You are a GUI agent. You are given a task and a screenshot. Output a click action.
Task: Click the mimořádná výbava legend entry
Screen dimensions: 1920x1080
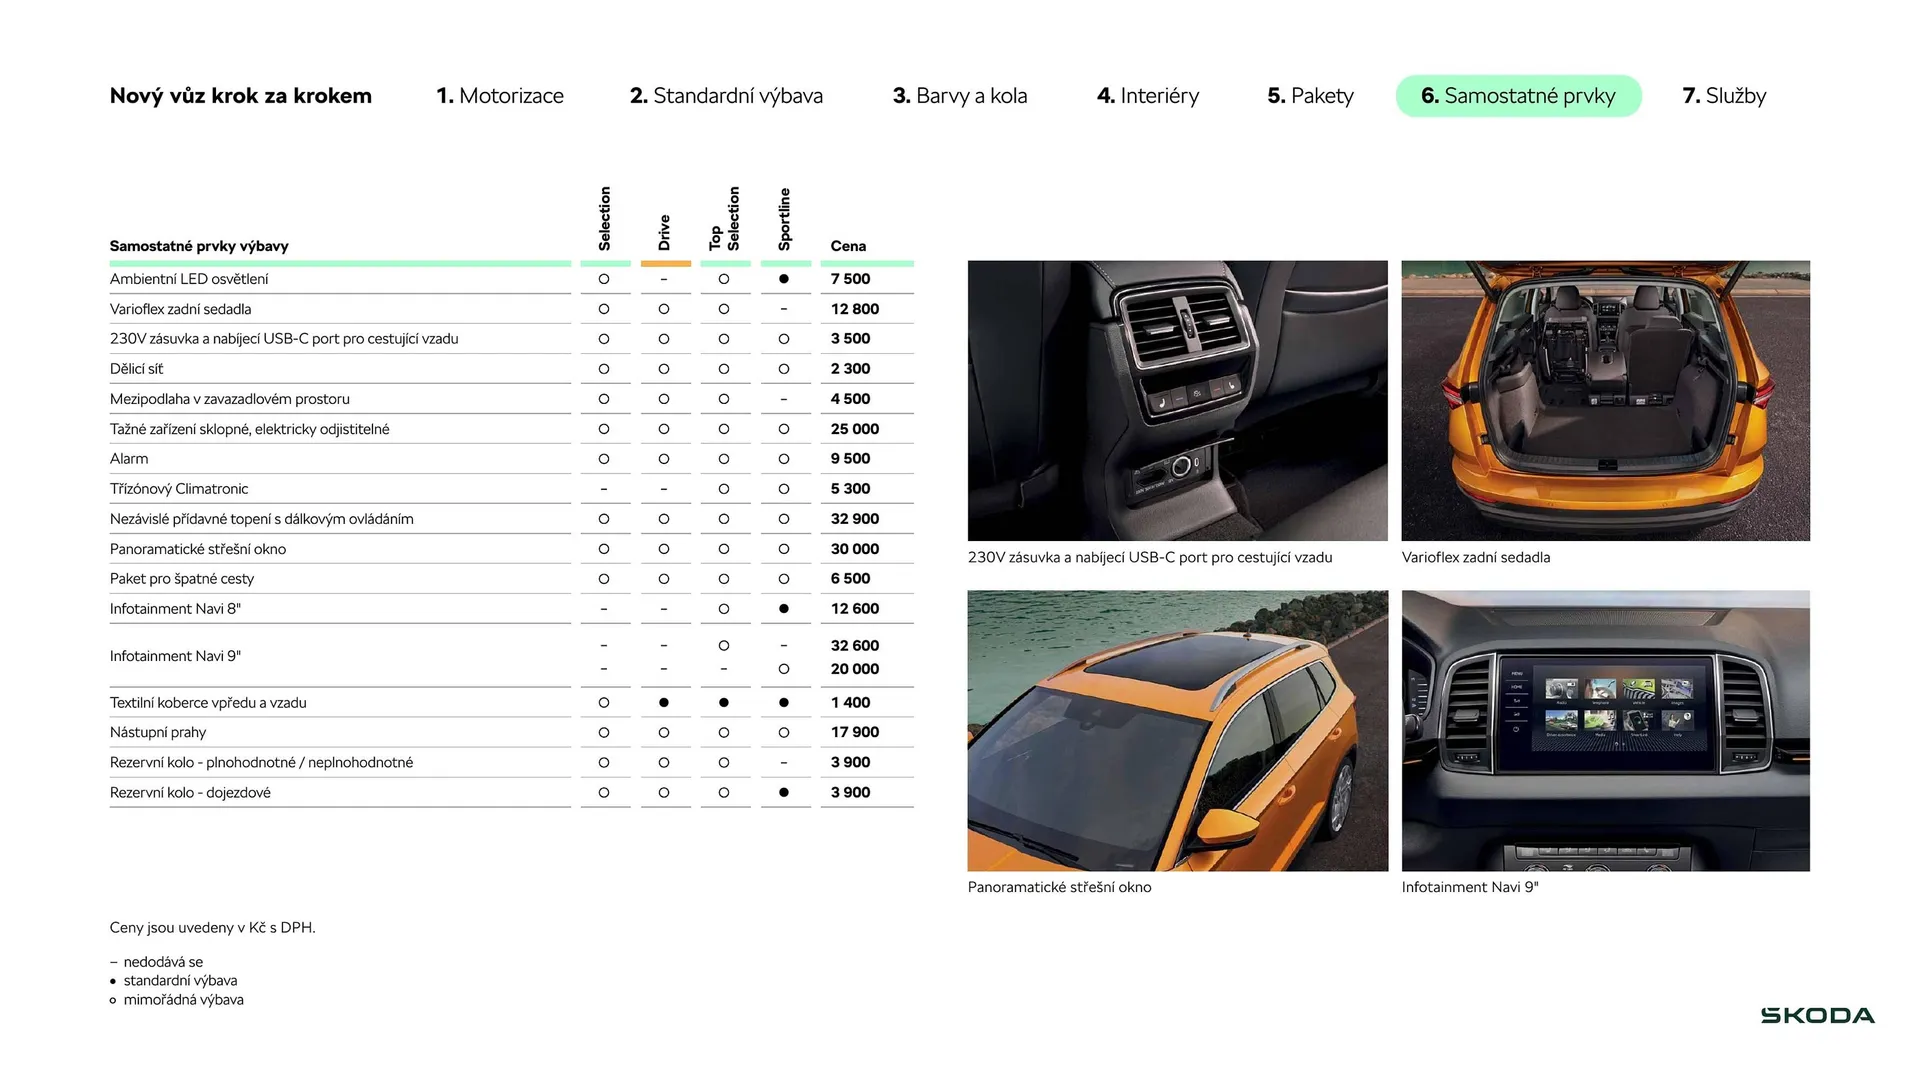pos(177,1000)
